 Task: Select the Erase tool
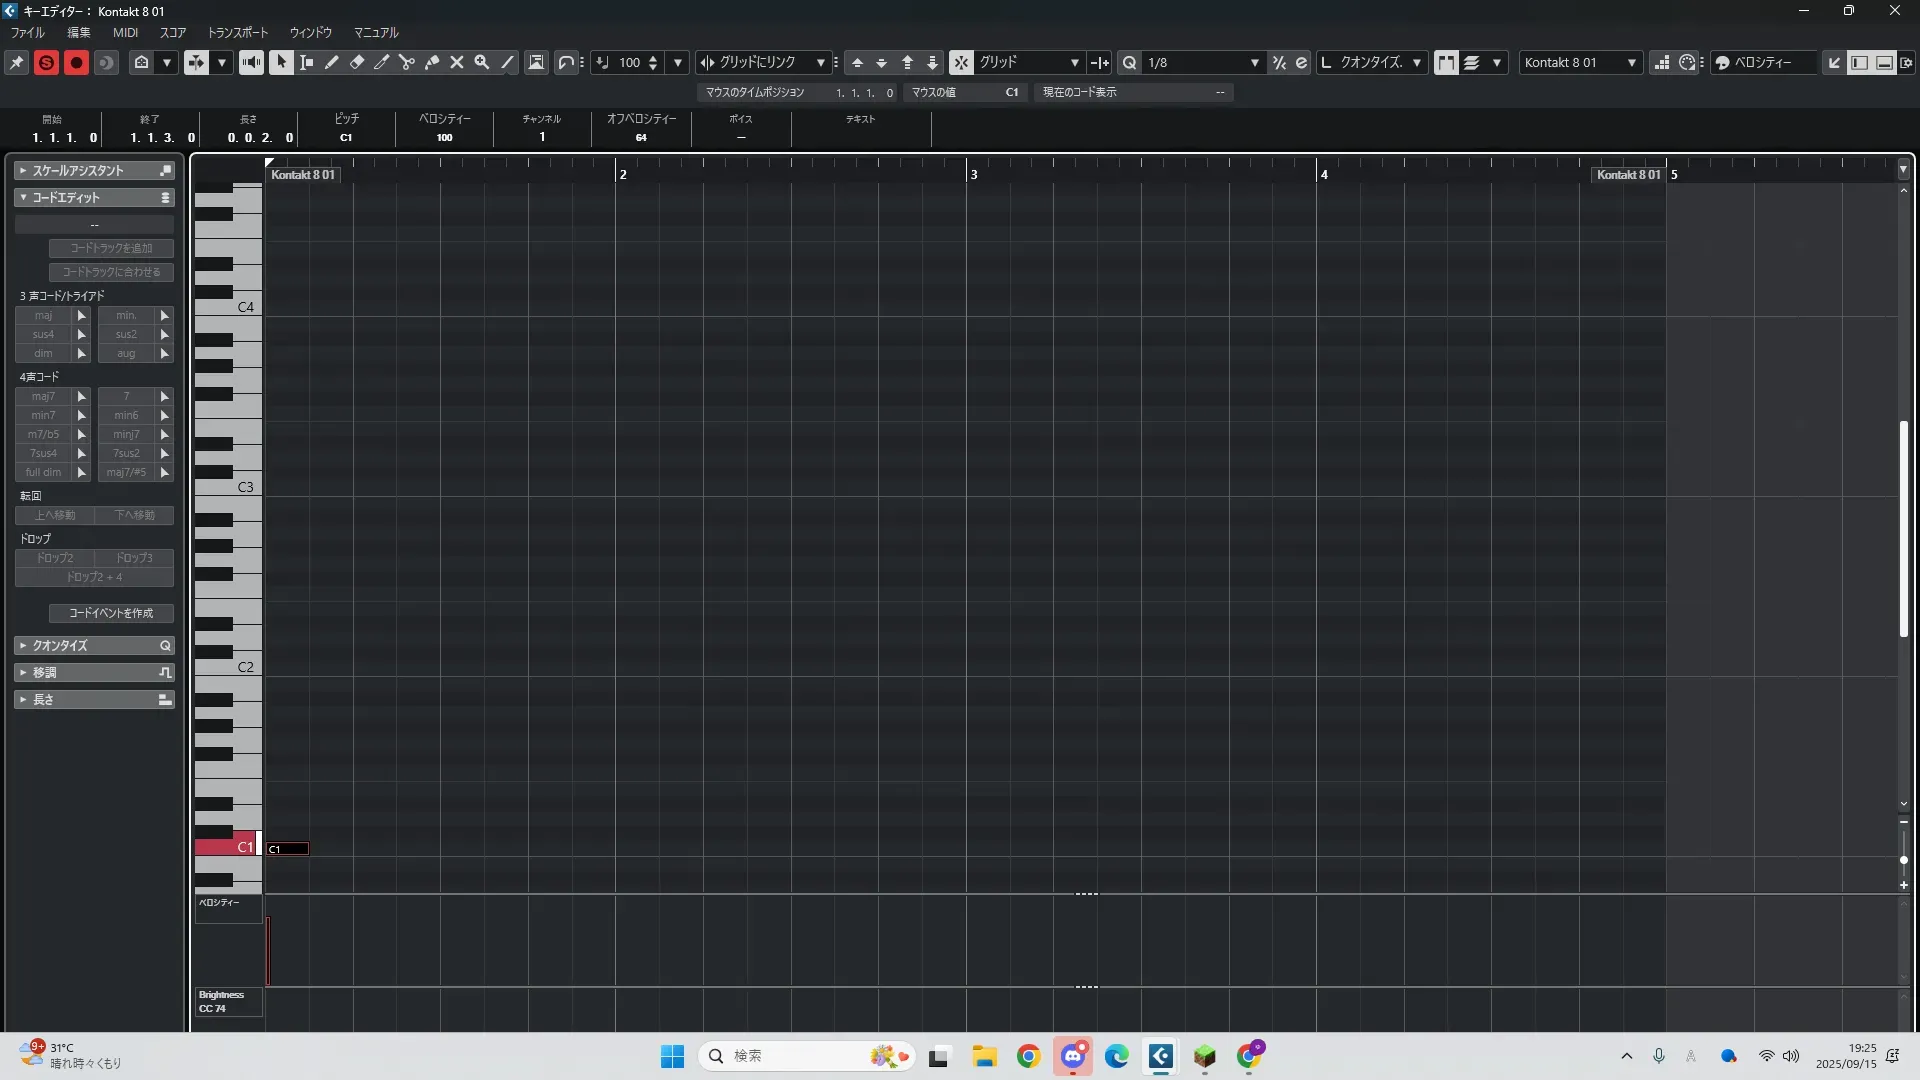point(357,62)
